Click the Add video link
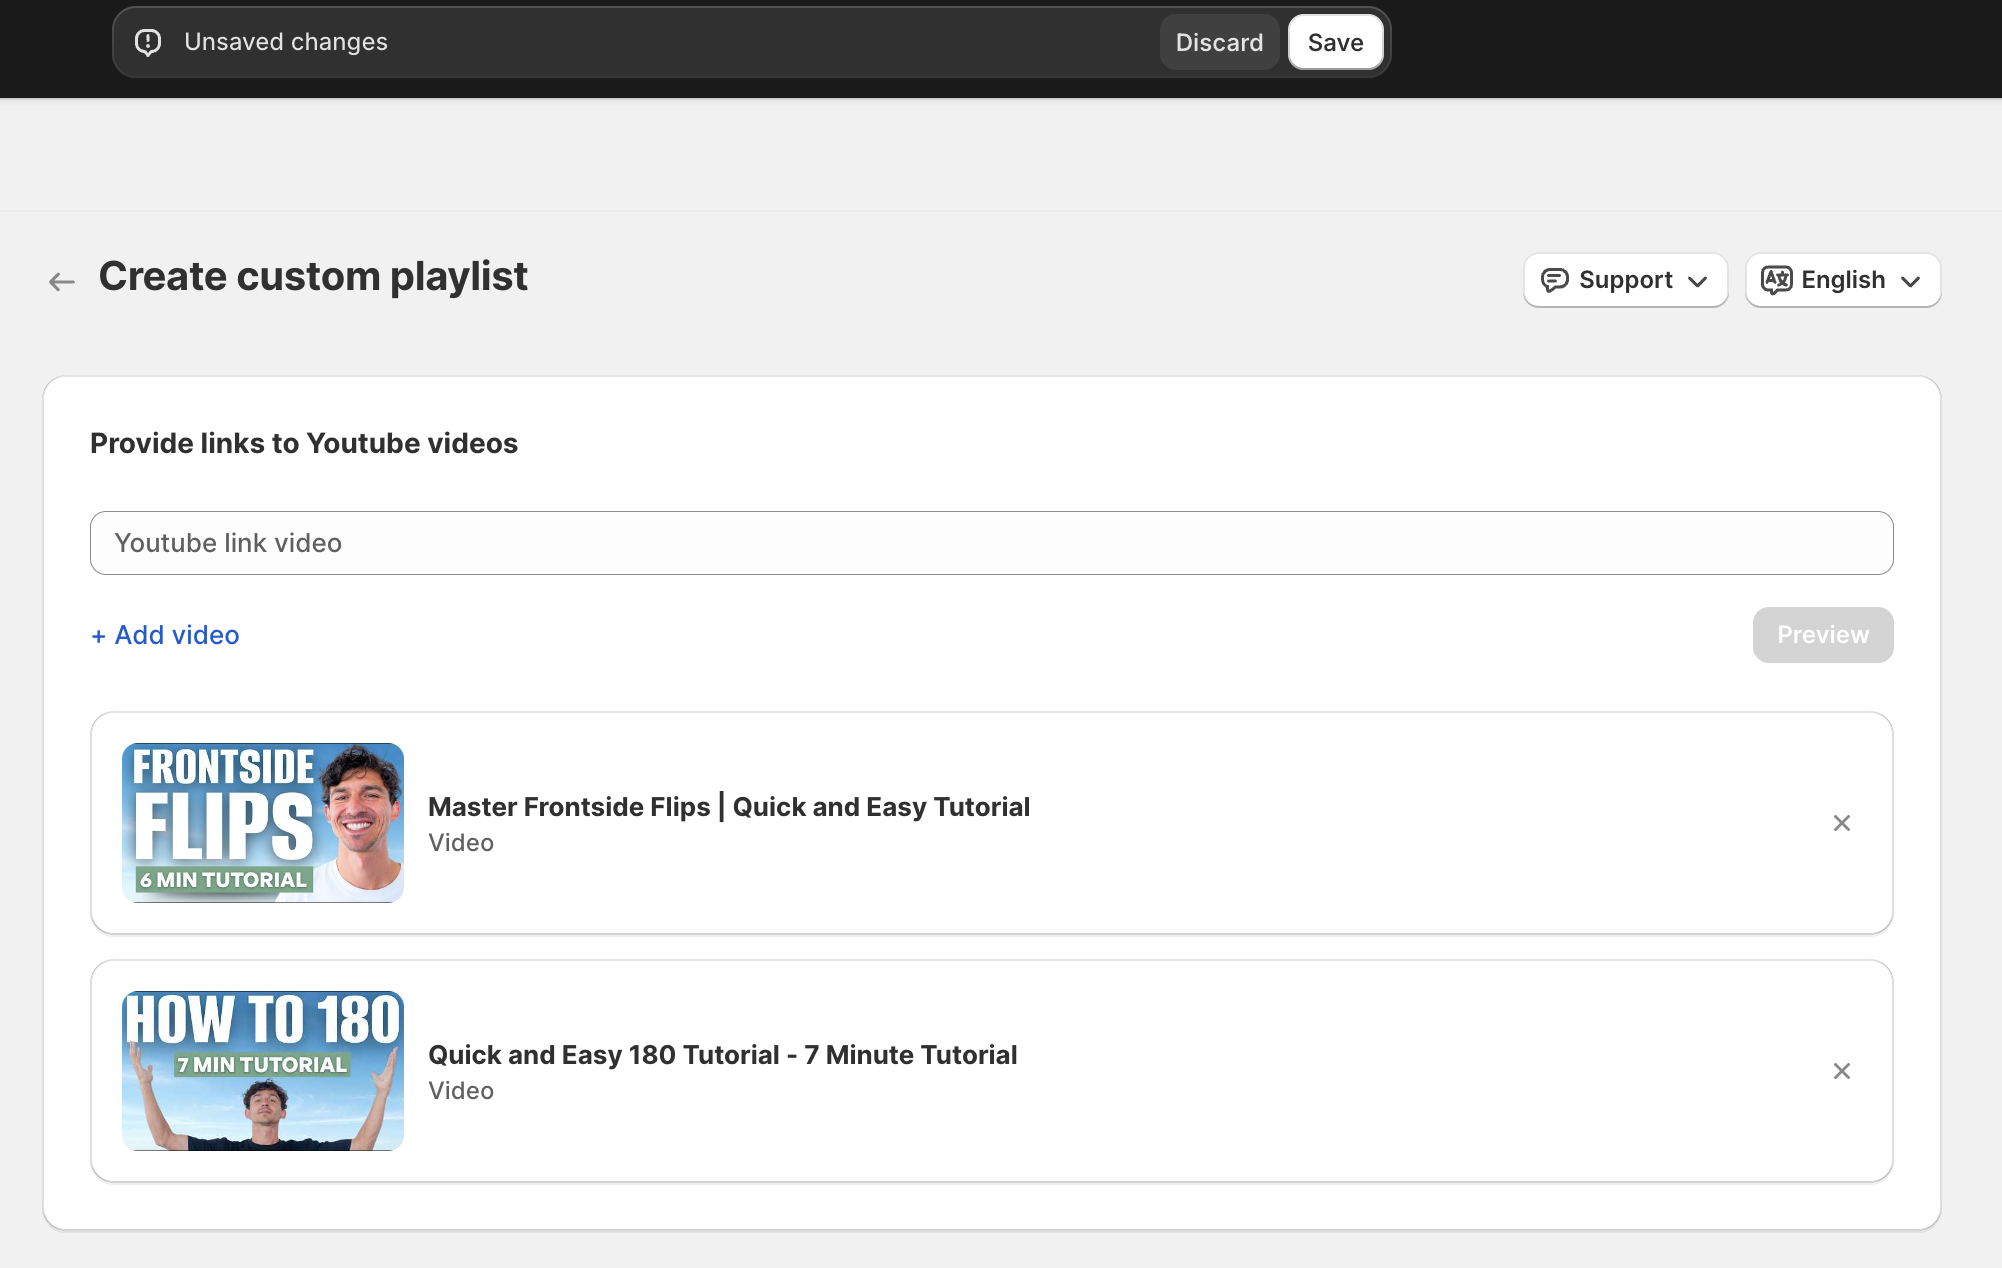 pos(176,635)
